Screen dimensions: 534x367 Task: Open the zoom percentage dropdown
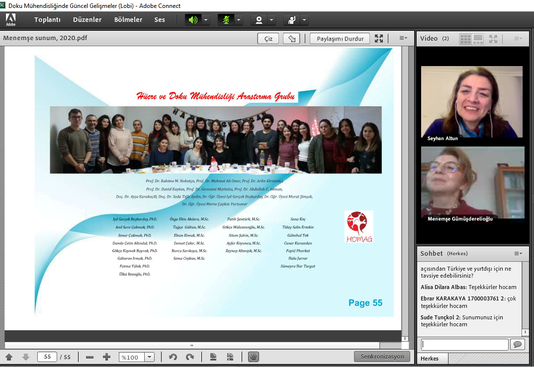click(x=150, y=357)
